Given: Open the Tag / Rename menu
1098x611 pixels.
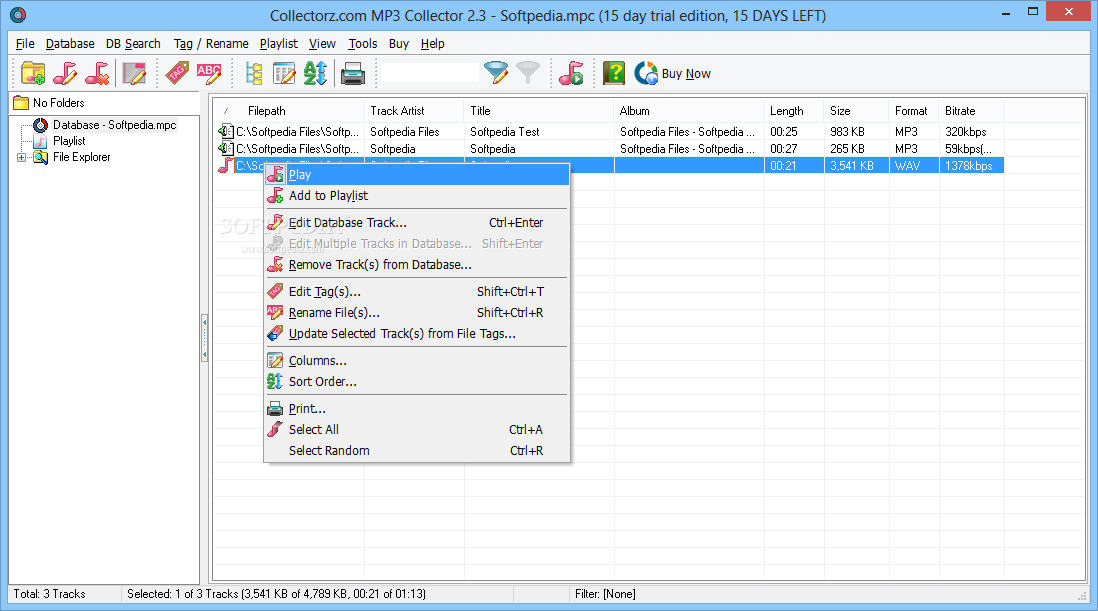Looking at the screenshot, I should [x=211, y=43].
